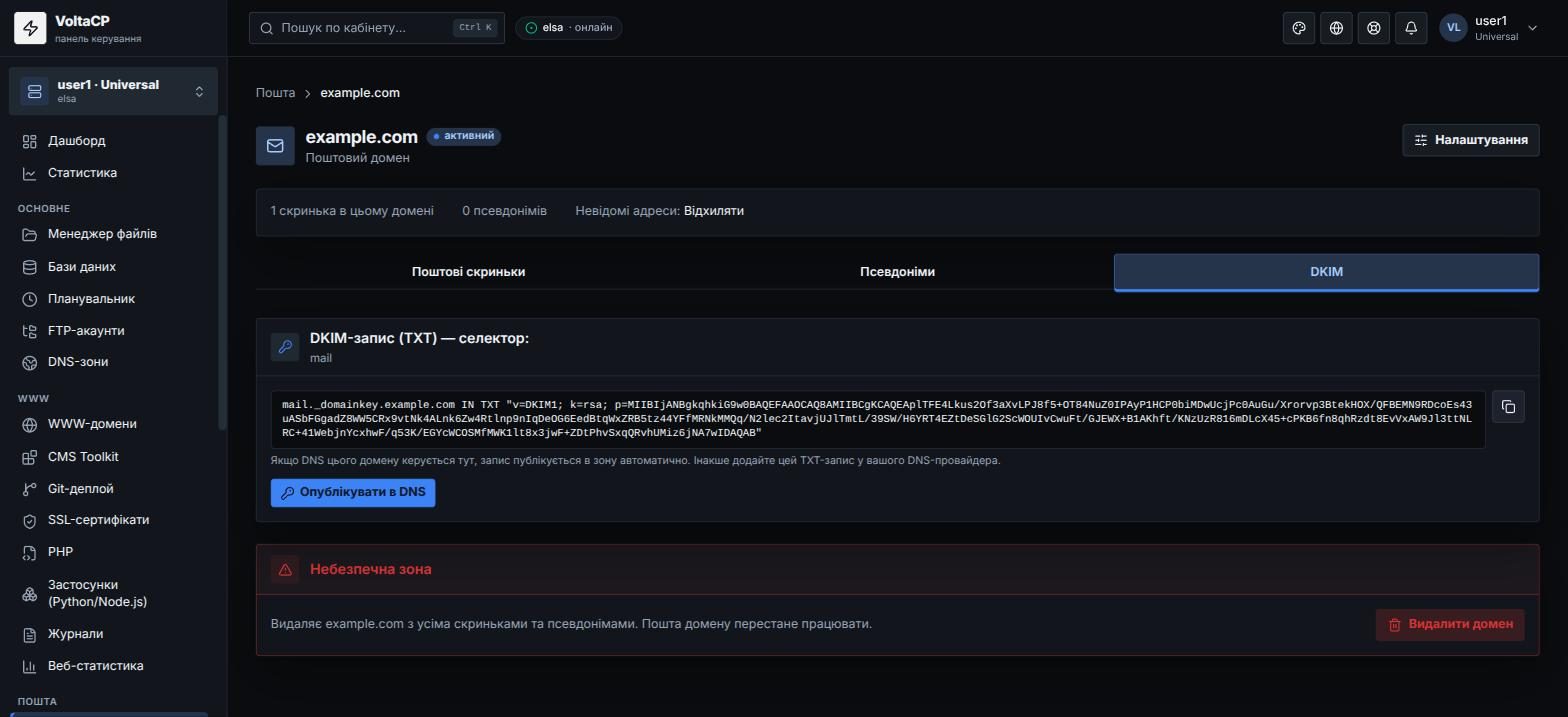Click the VoltaCP lightning logo icon
Screen dimensions: 1568x717
point(30,29)
